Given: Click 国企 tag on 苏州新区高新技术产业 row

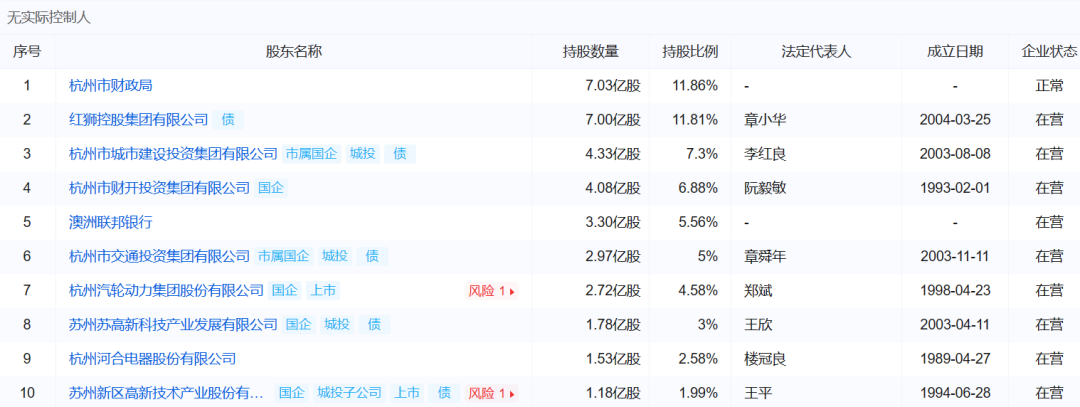Looking at the screenshot, I should click(292, 393).
